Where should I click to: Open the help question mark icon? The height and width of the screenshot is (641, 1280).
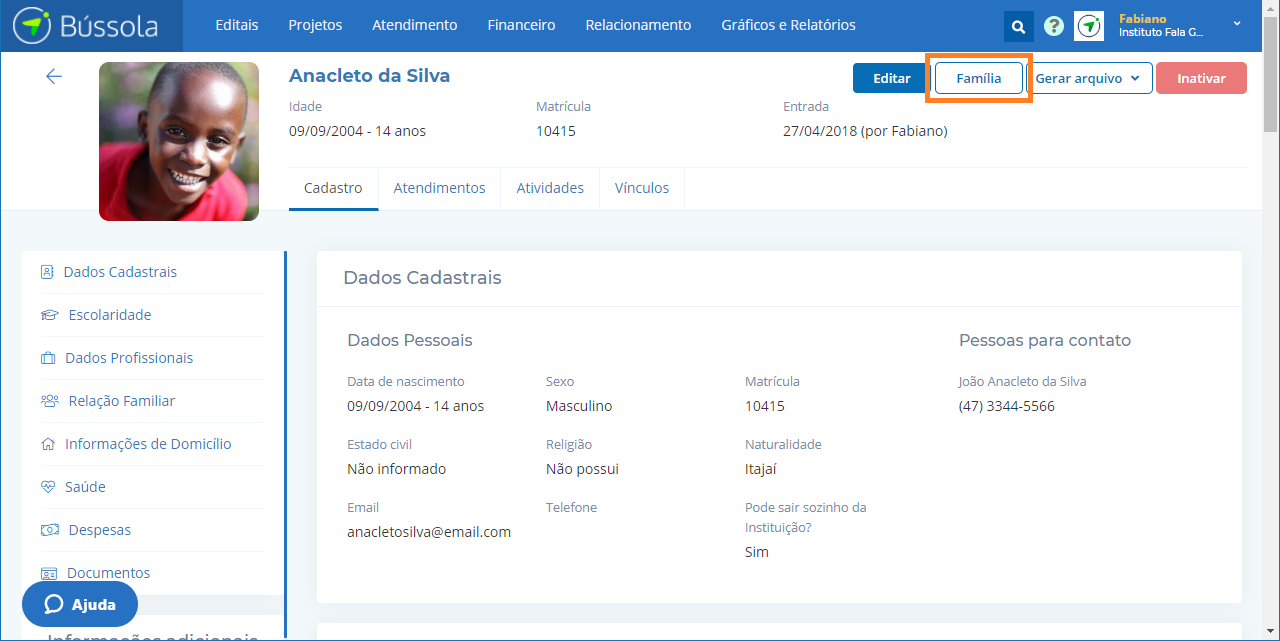coord(1053,26)
